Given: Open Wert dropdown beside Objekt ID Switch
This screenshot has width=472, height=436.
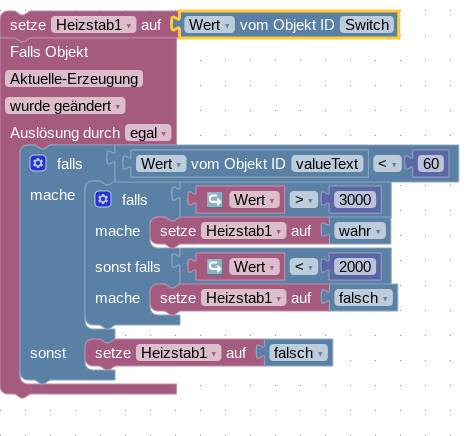Looking at the screenshot, I should (x=209, y=25).
